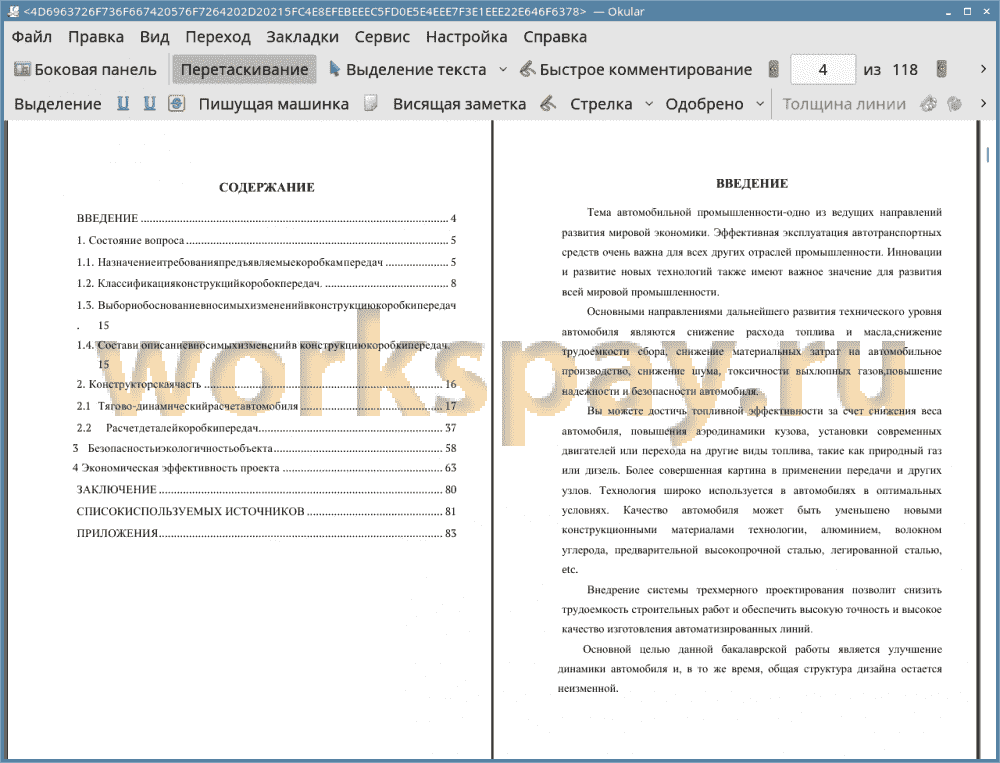
Task: Click the total page count 118
Action: click(x=905, y=70)
